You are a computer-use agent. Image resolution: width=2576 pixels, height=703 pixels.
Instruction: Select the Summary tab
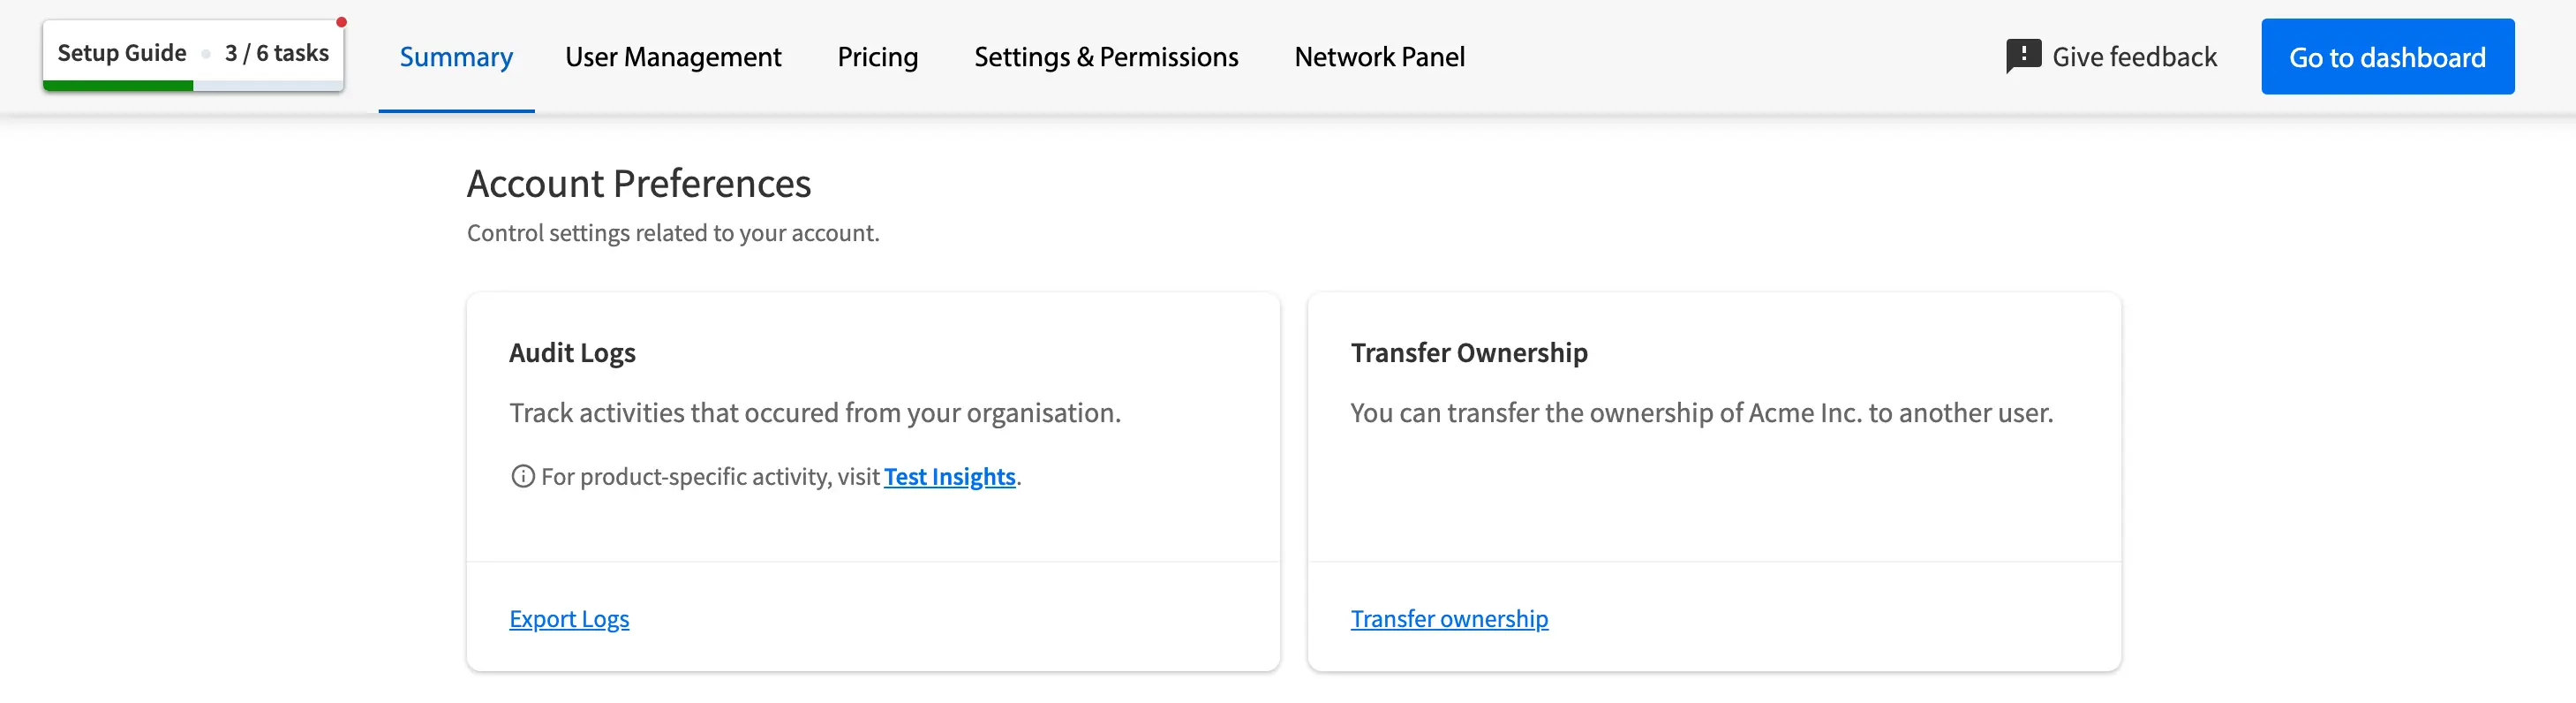point(456,57)
